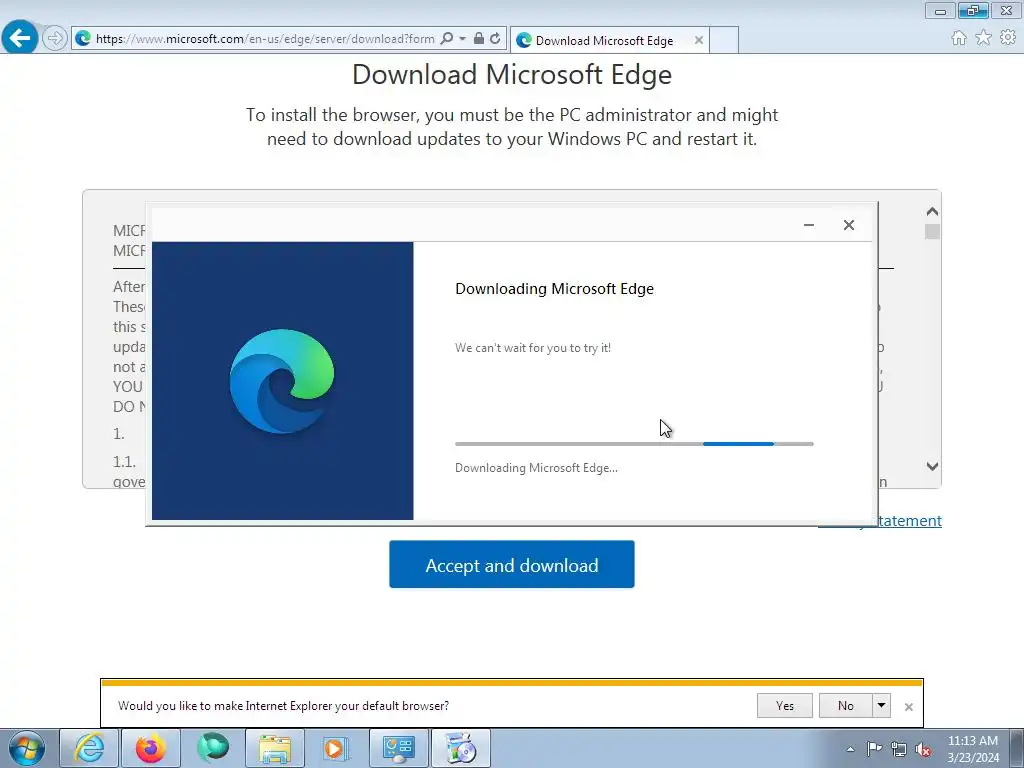Click the address bar search magnifier icon
Viewport: 1024px width, 768px height.
coord(447,39)
